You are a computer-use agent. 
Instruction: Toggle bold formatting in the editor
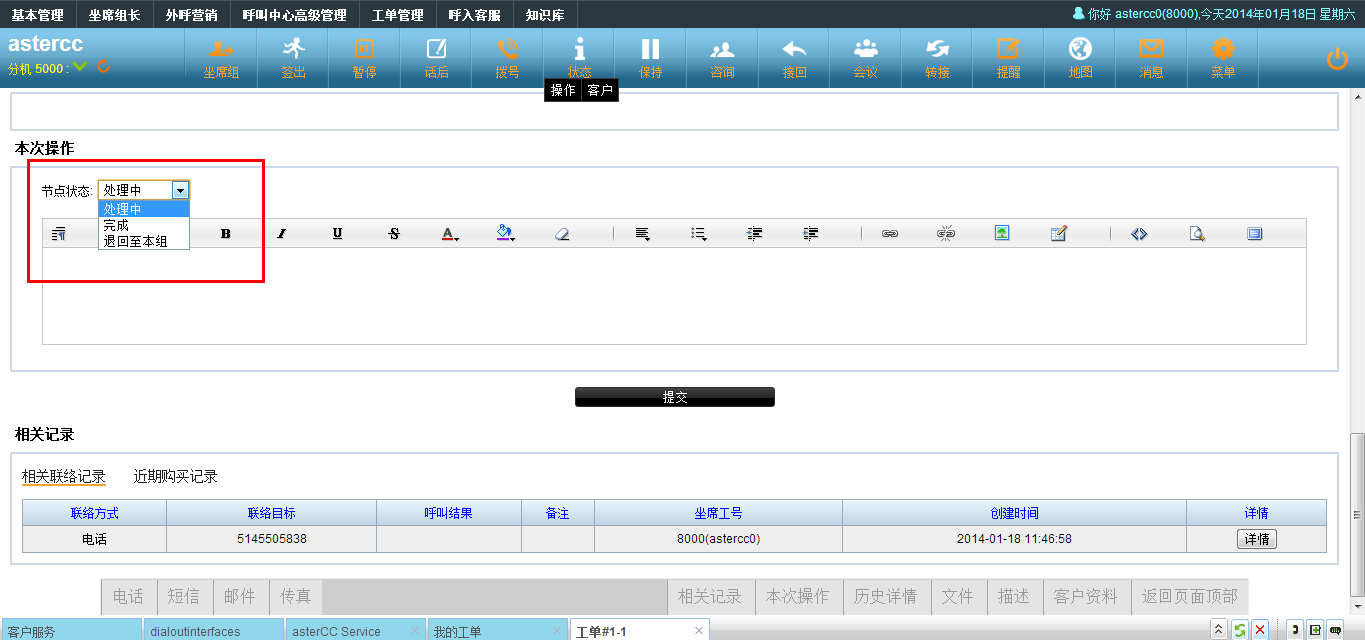[226, 234]
